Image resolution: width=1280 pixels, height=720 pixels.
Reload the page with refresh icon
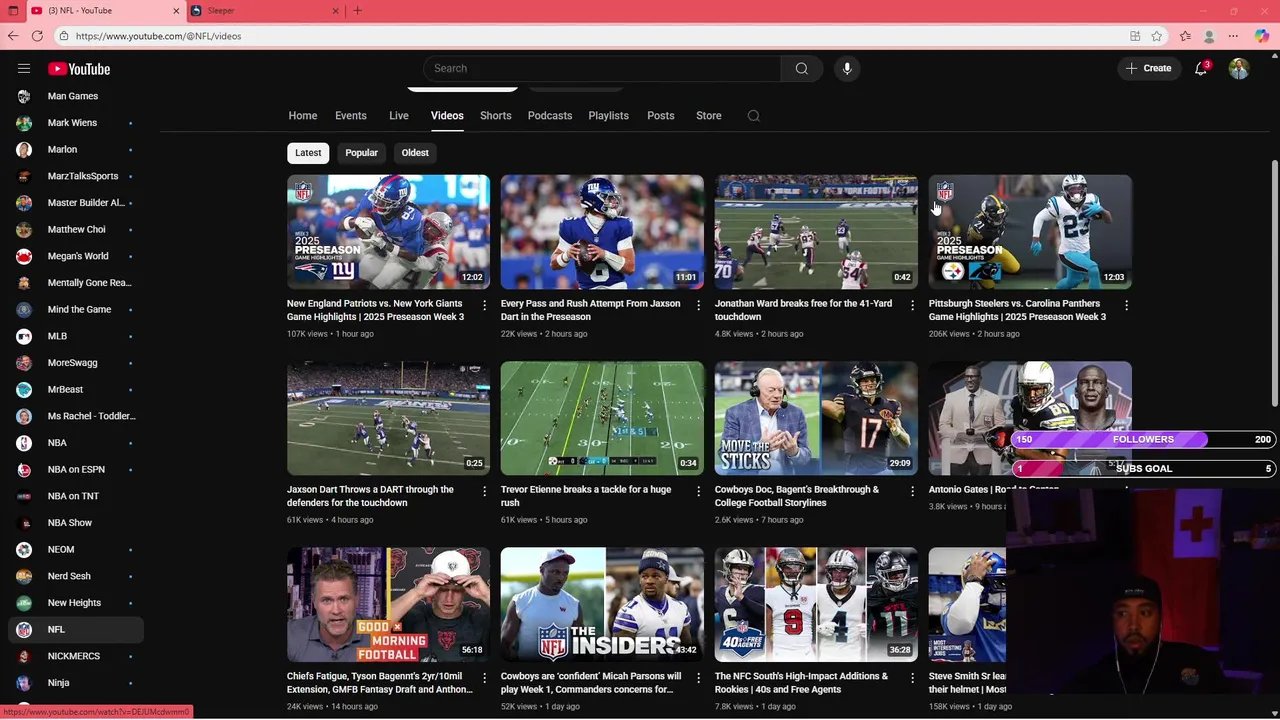(37, 36)
